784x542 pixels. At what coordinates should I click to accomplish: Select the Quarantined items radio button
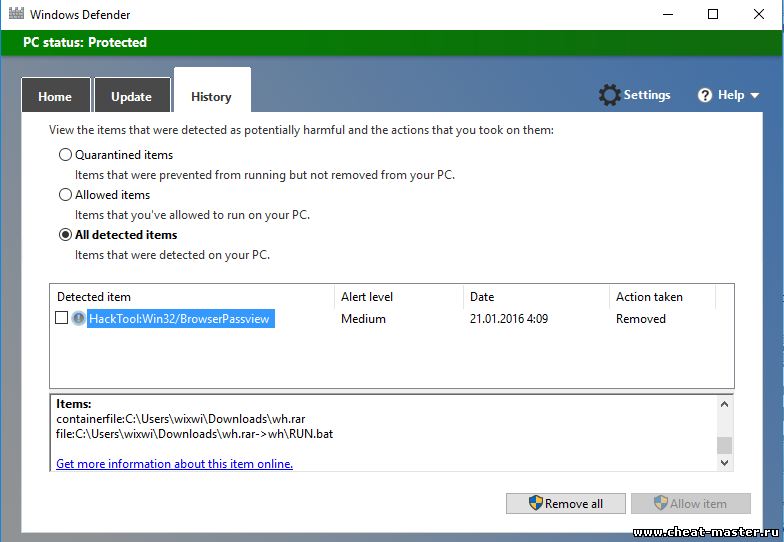66,154
